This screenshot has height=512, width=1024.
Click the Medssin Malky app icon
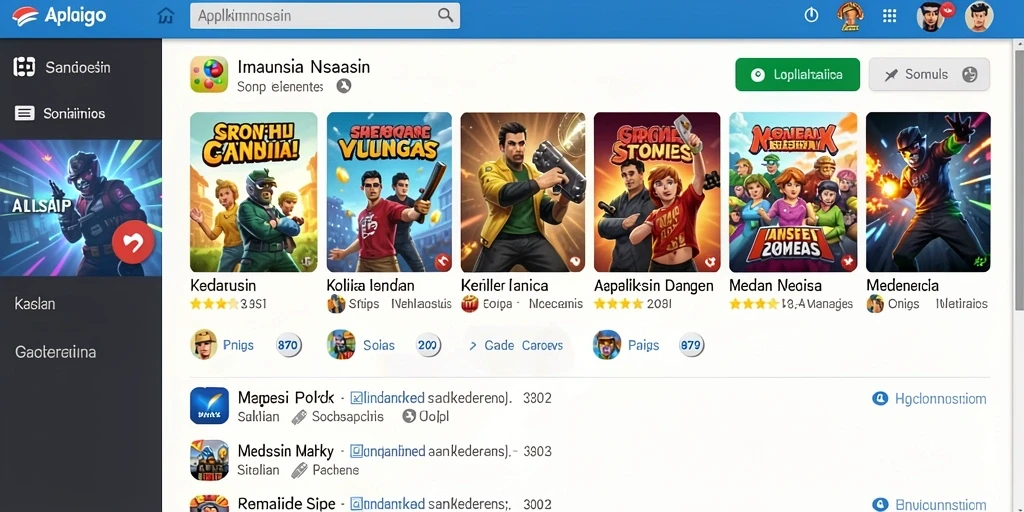click(x=209, y=460)
